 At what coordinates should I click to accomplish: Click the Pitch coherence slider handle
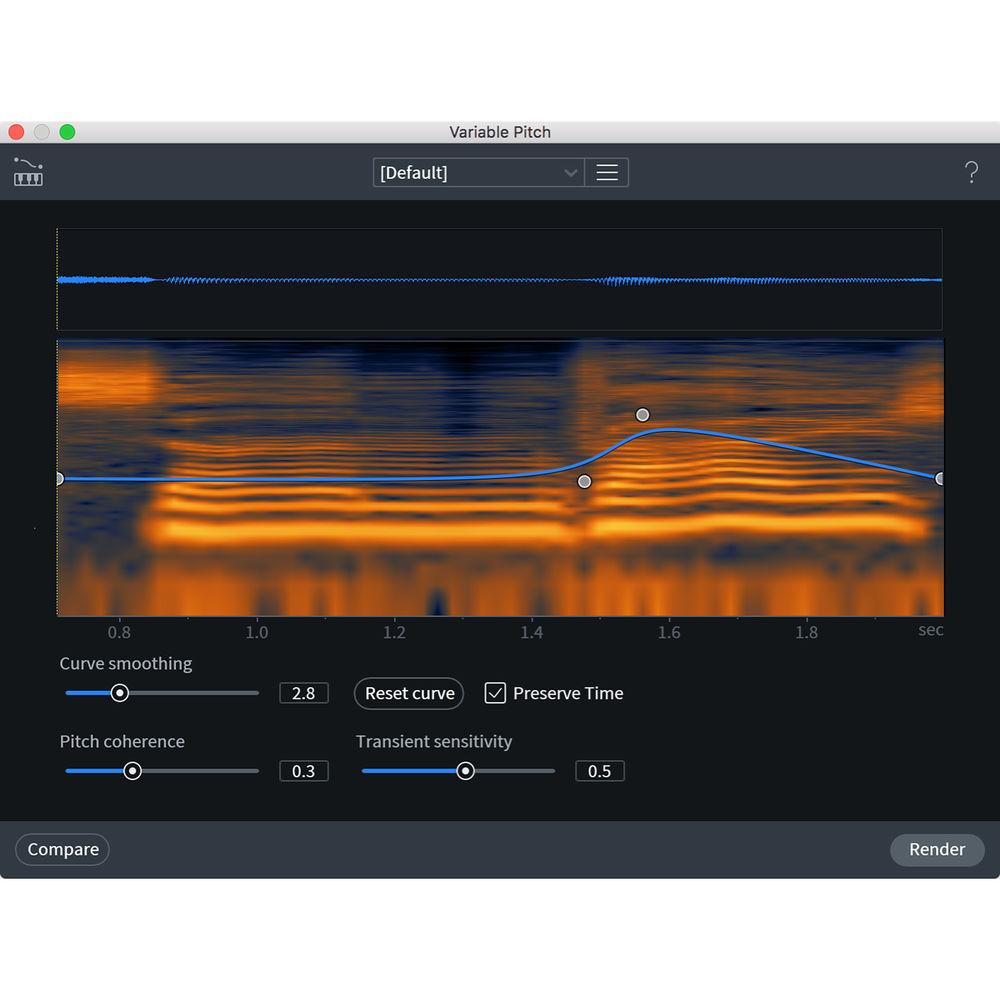tap(133, 770)
